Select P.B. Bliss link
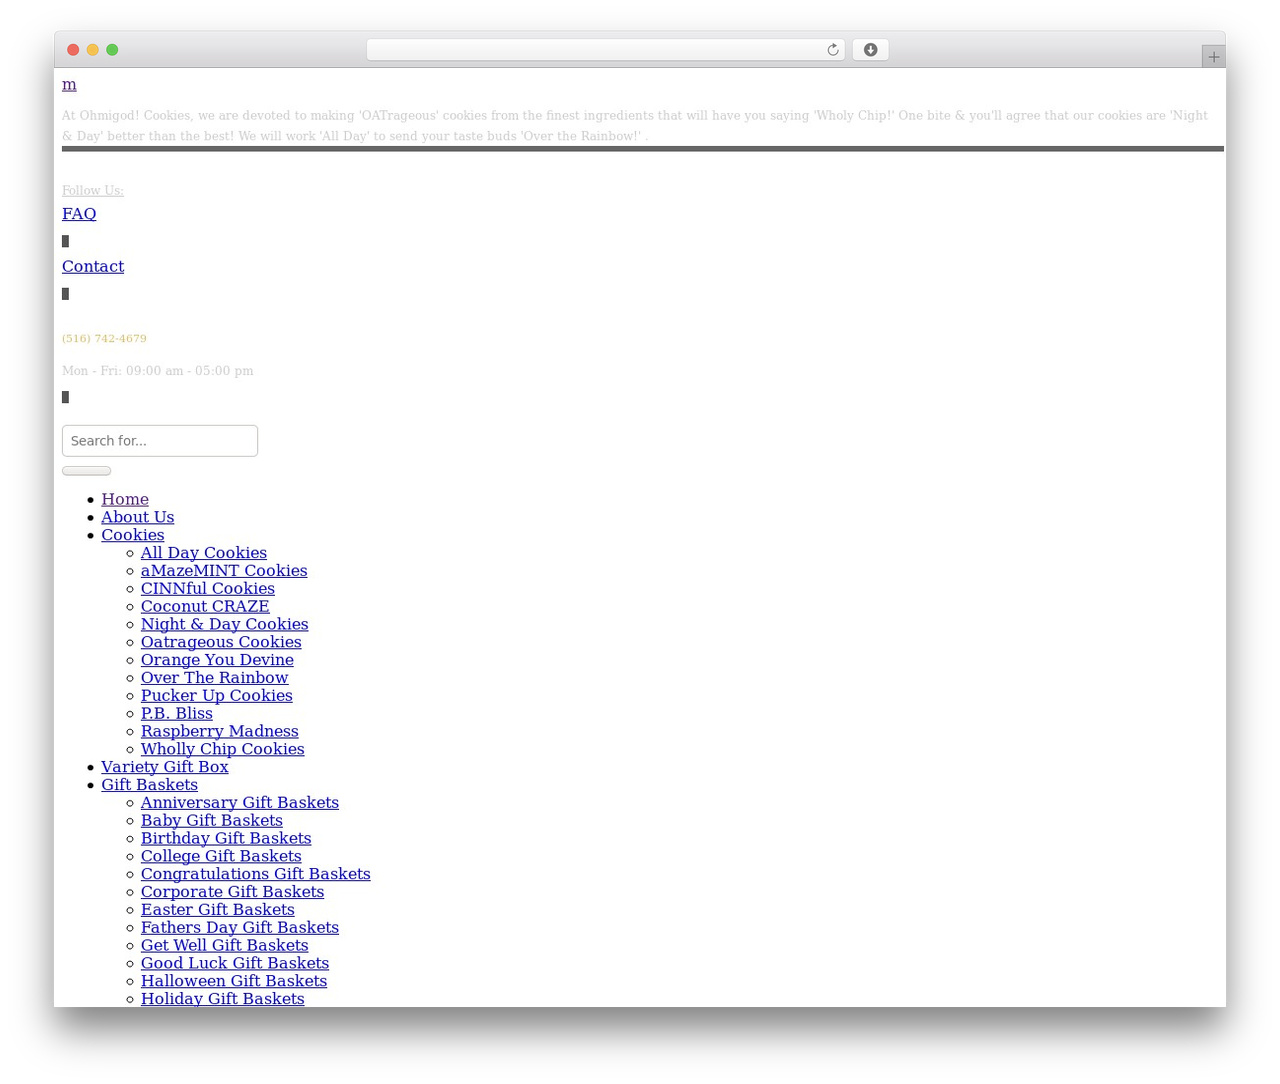 coord(177,714)
